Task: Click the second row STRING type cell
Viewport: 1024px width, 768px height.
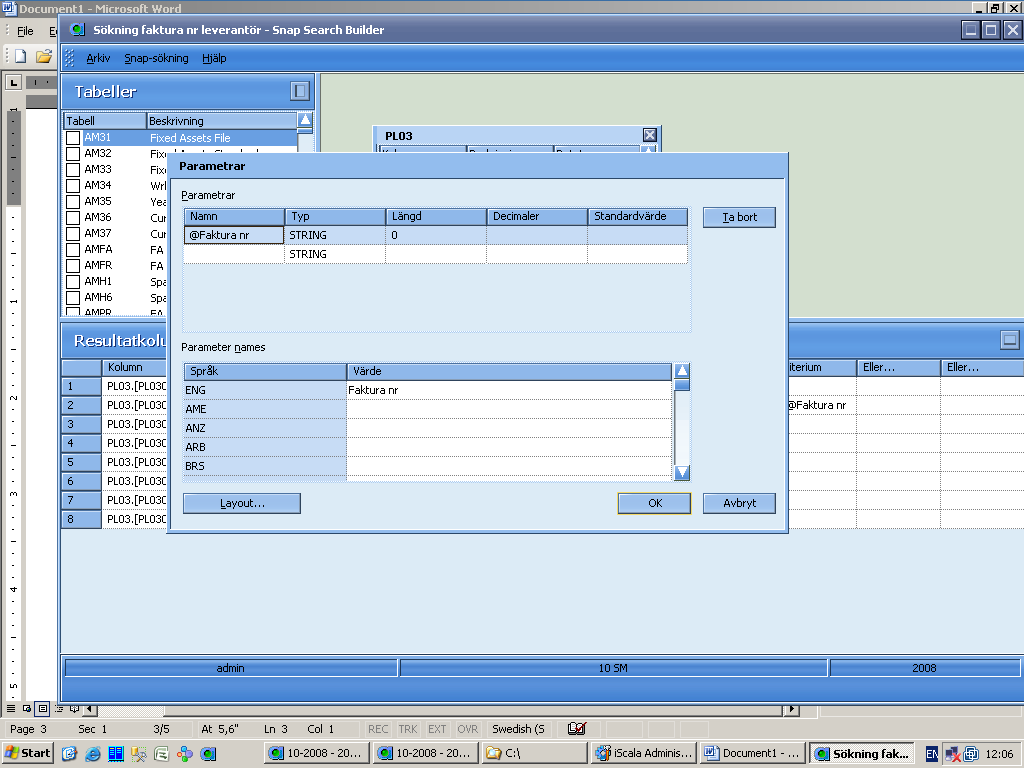Action: click(x=335, y=254)
